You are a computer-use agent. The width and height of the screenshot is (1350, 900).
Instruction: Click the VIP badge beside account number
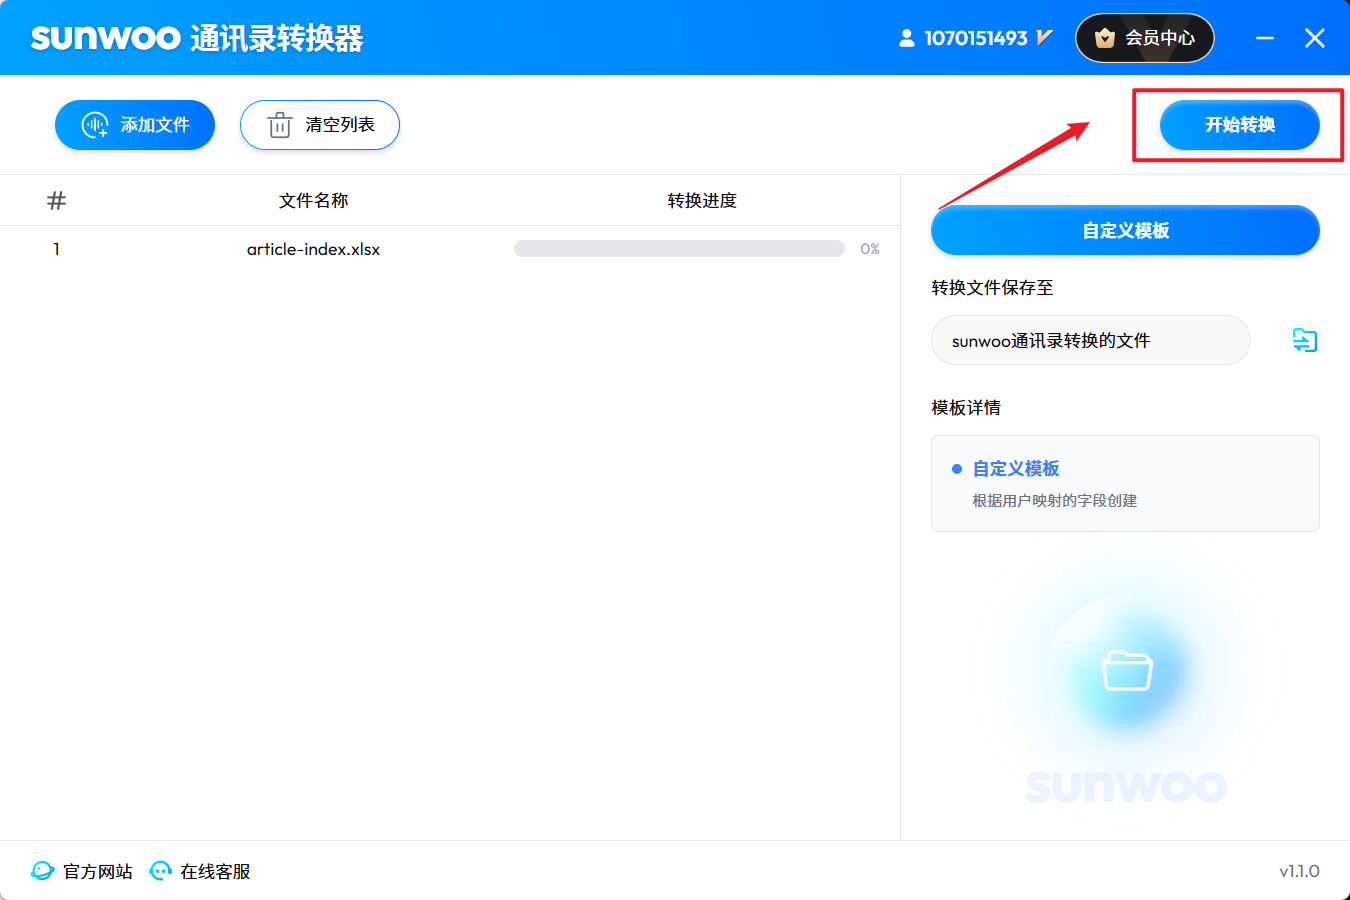pyautogui.click(x=1045, y=37)
